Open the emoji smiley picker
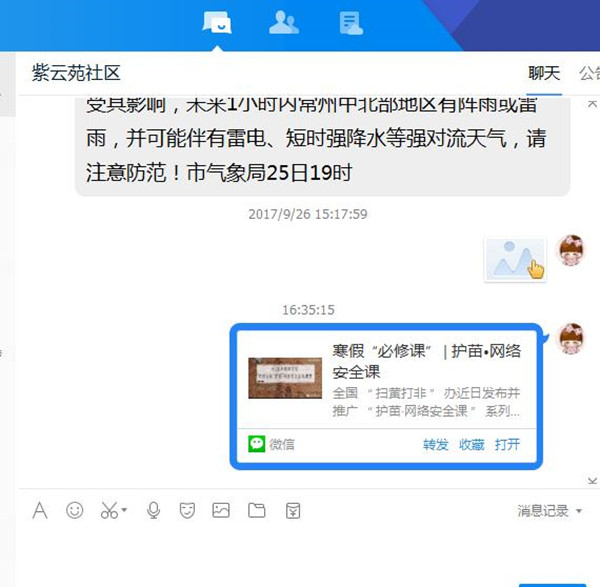 click(74, 510)
